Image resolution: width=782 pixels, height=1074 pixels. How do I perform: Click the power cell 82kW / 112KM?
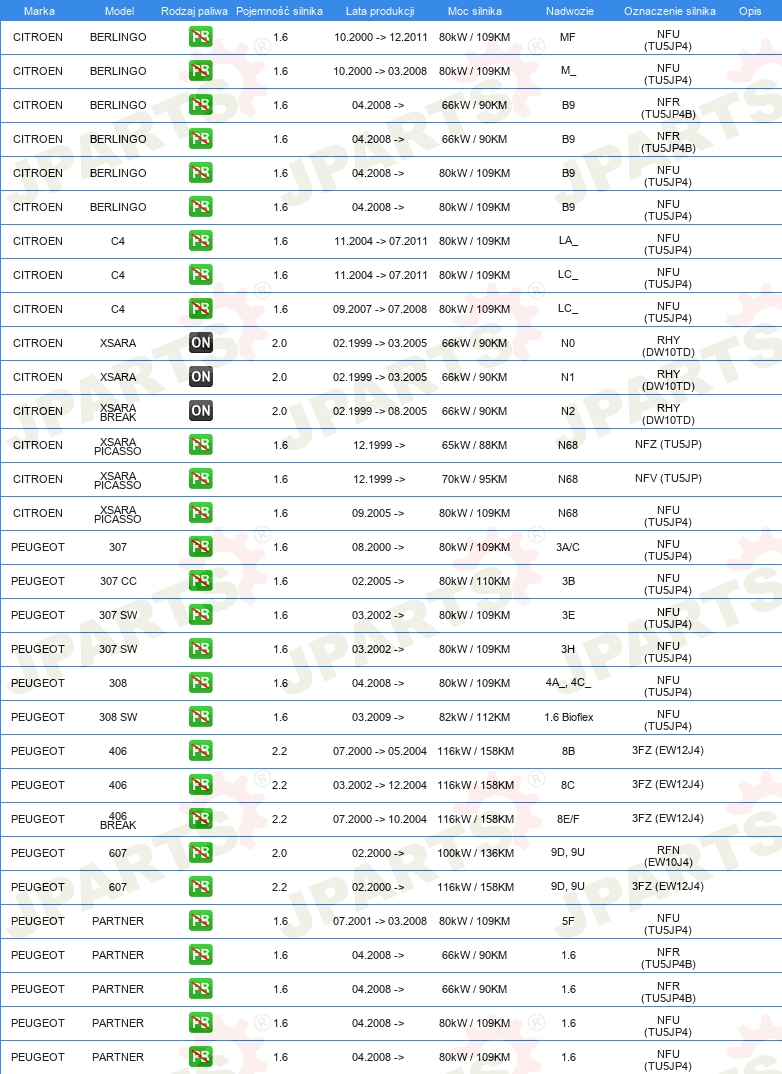point(475,717)
